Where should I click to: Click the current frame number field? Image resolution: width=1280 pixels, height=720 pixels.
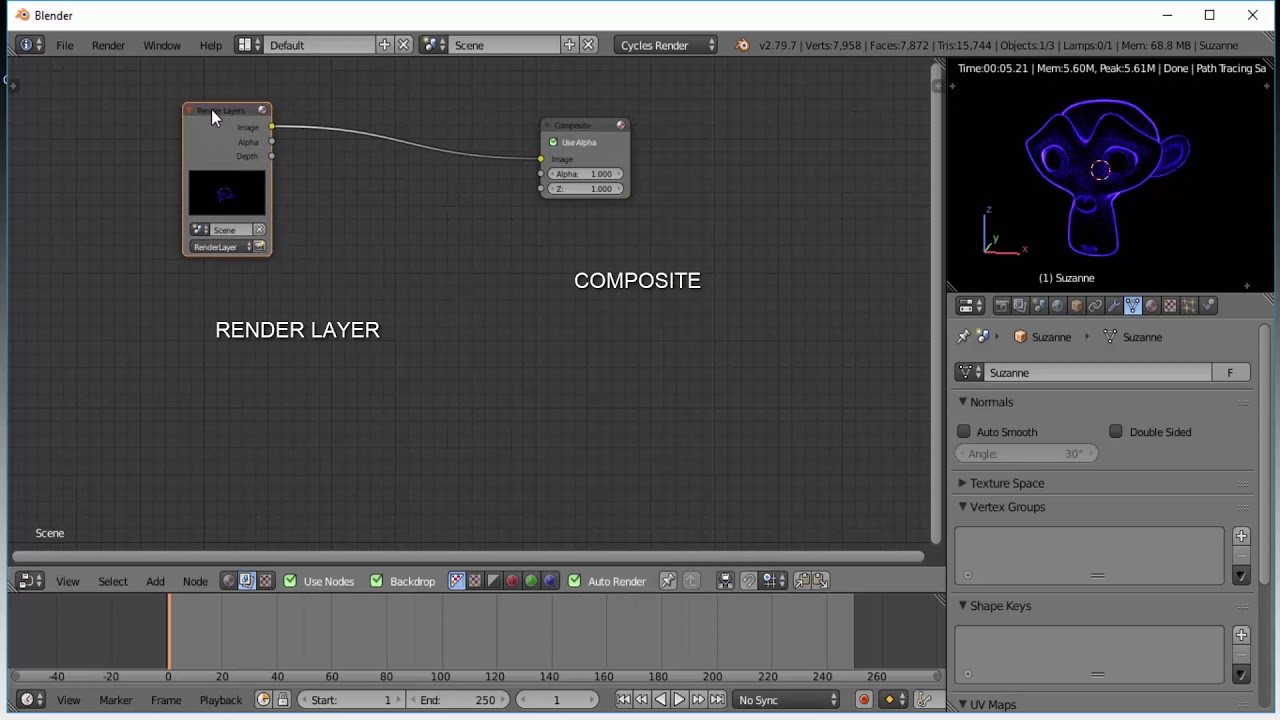point(556,700)
